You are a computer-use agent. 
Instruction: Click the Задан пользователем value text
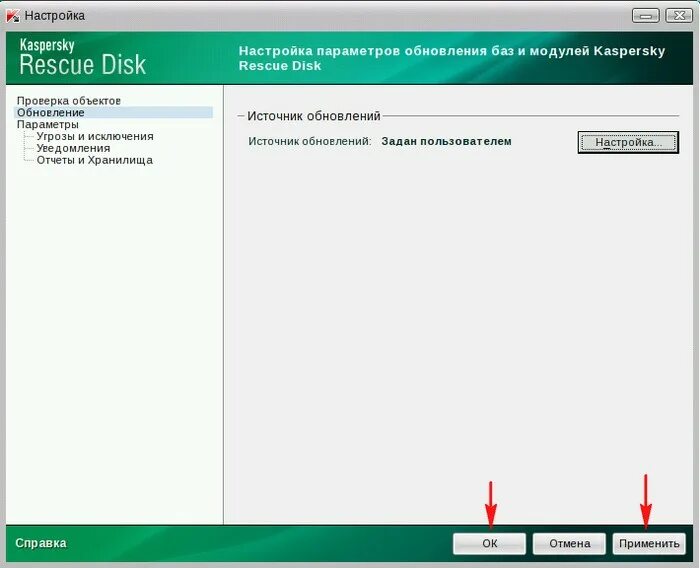point(446,141)
